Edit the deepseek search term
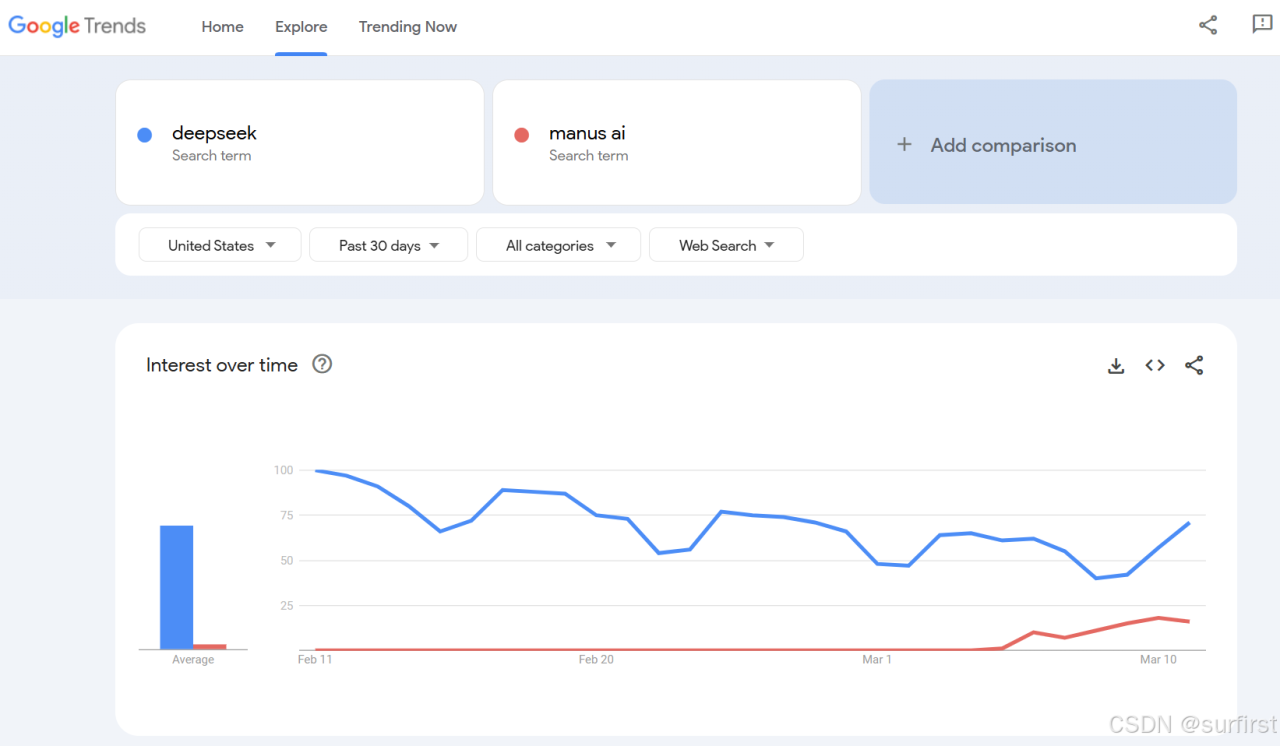 tap(214, 134)
